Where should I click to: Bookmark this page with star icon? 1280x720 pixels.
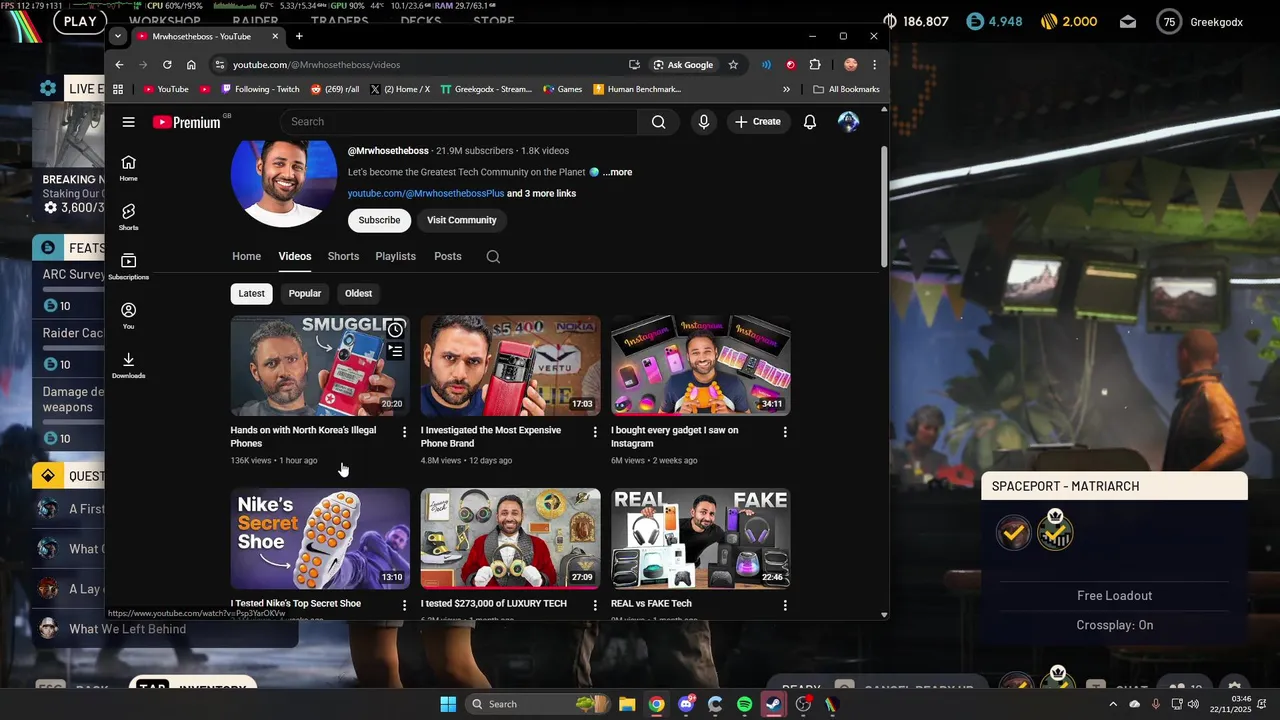pyautogui.click(x=733, y=65)
